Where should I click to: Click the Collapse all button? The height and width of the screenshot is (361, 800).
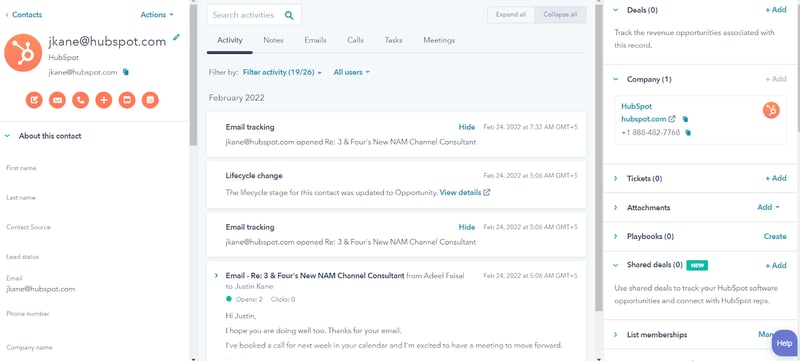560,15
